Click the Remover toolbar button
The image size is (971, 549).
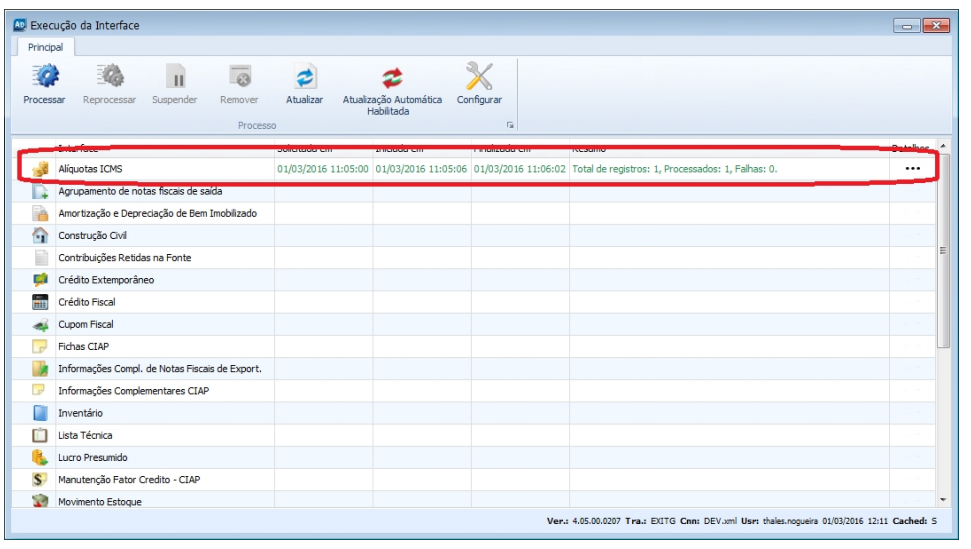click(x=239, y=77)
